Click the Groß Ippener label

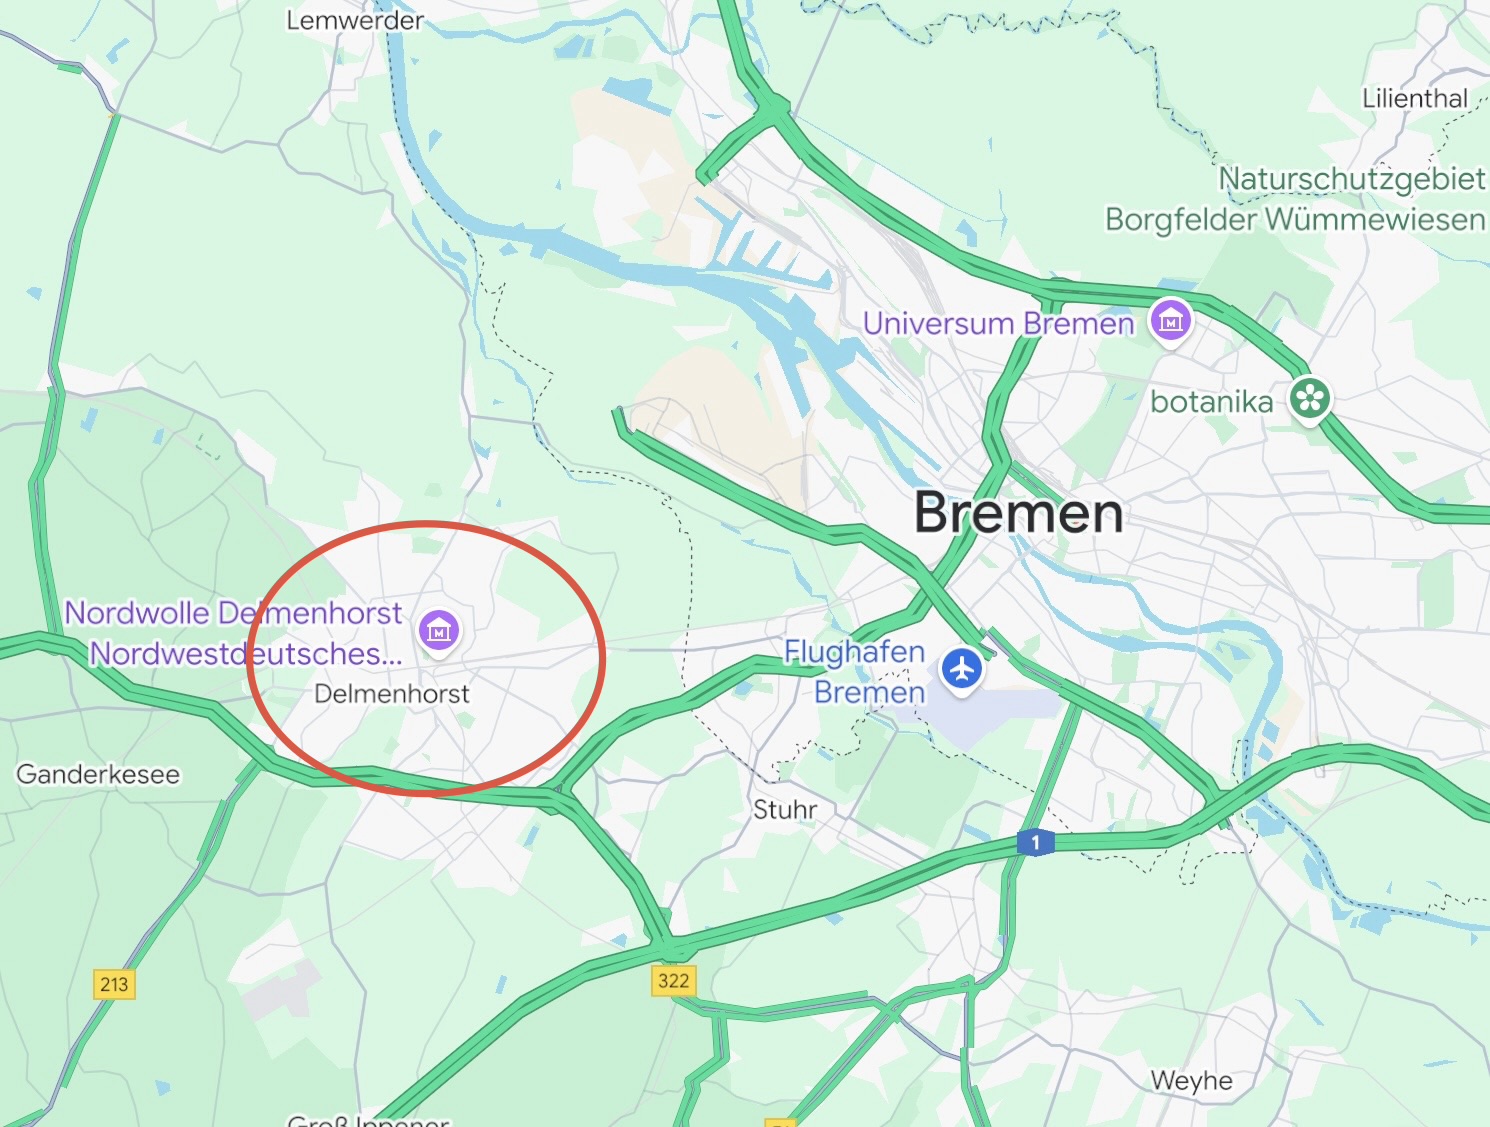click(x=368, y=1120)
